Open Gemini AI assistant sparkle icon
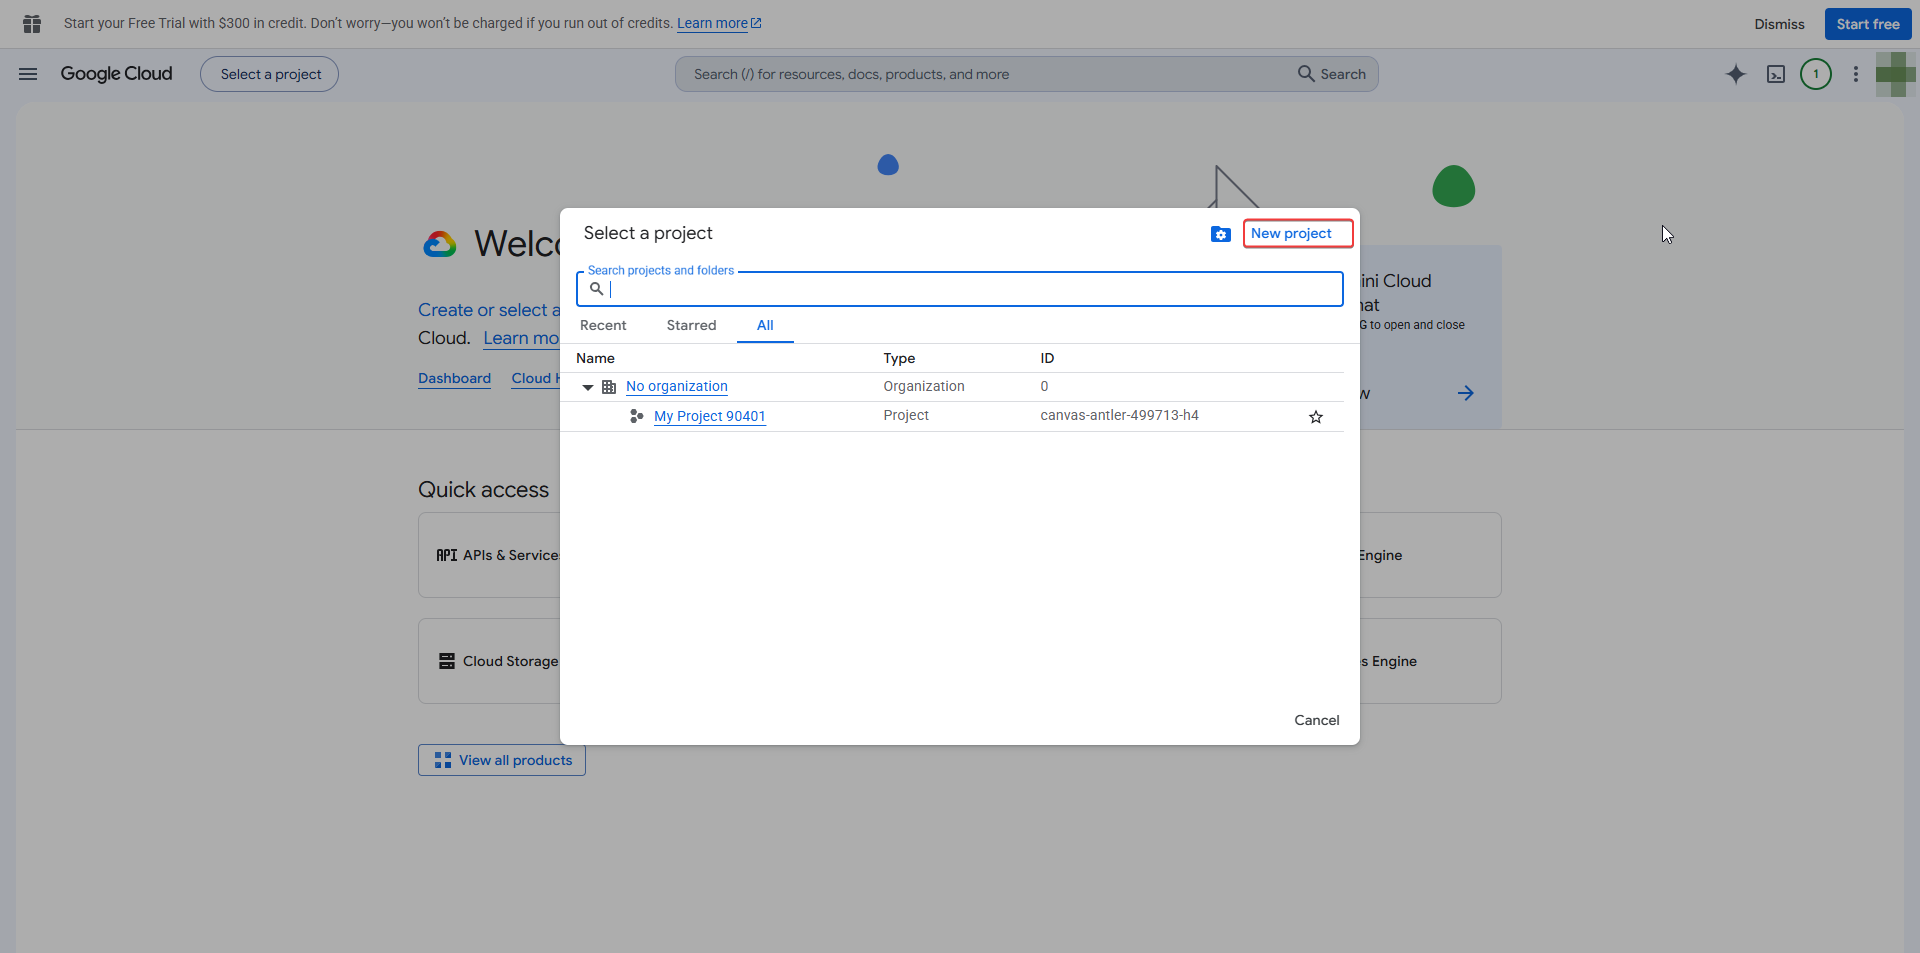Image resolution: width=1920 pixels, height=953 pixels. click(1736, 74)
